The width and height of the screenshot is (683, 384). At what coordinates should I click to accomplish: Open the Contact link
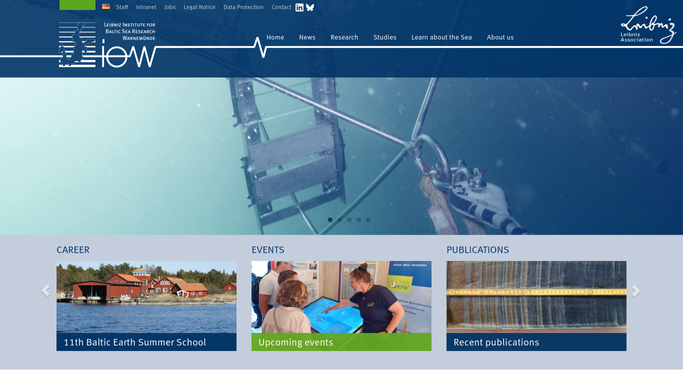[281, 7]
